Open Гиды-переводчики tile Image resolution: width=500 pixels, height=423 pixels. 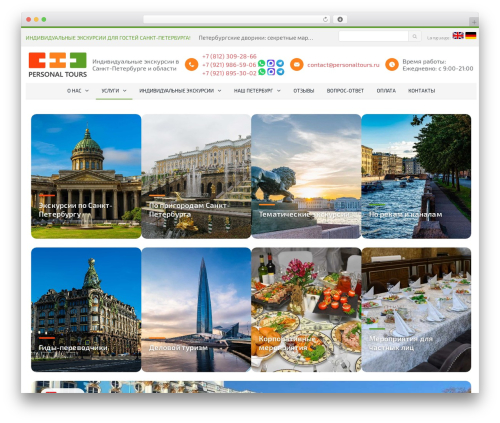coord(86,310)
